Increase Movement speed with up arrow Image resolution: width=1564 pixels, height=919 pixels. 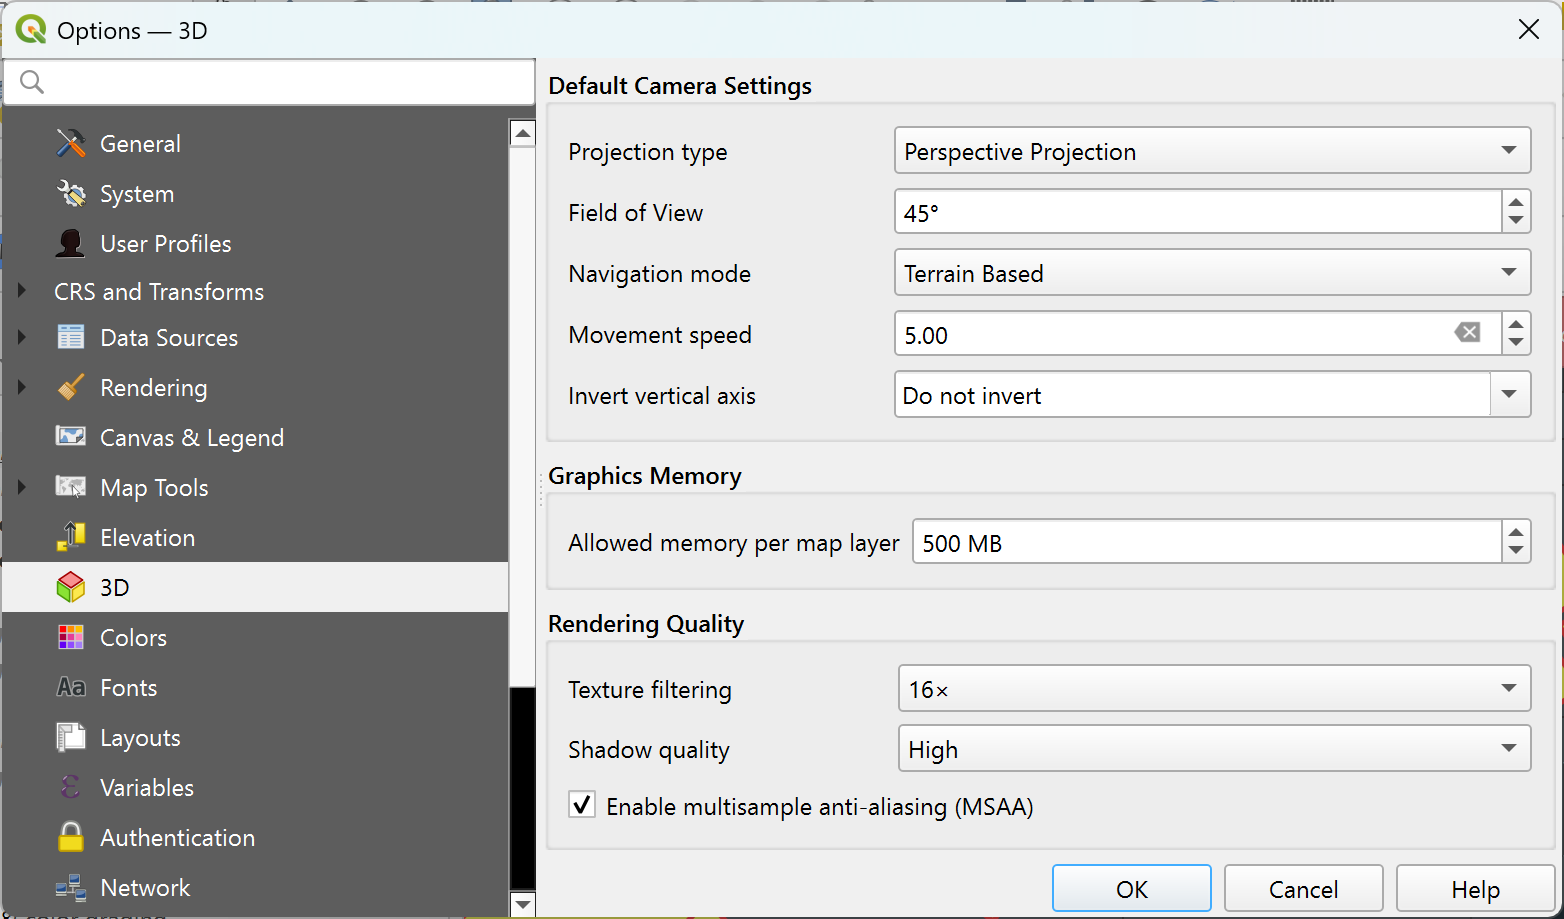(1516, 323)
